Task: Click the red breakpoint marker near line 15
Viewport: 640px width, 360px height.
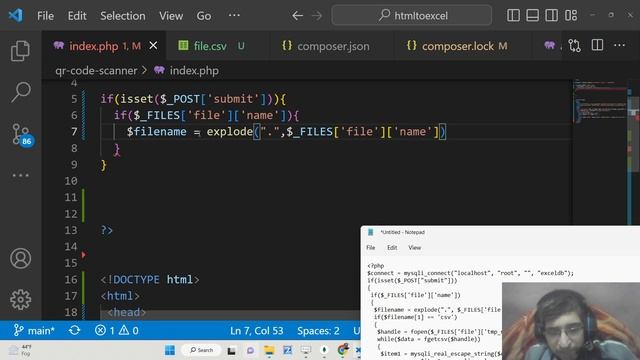Action: coord(84,255)
